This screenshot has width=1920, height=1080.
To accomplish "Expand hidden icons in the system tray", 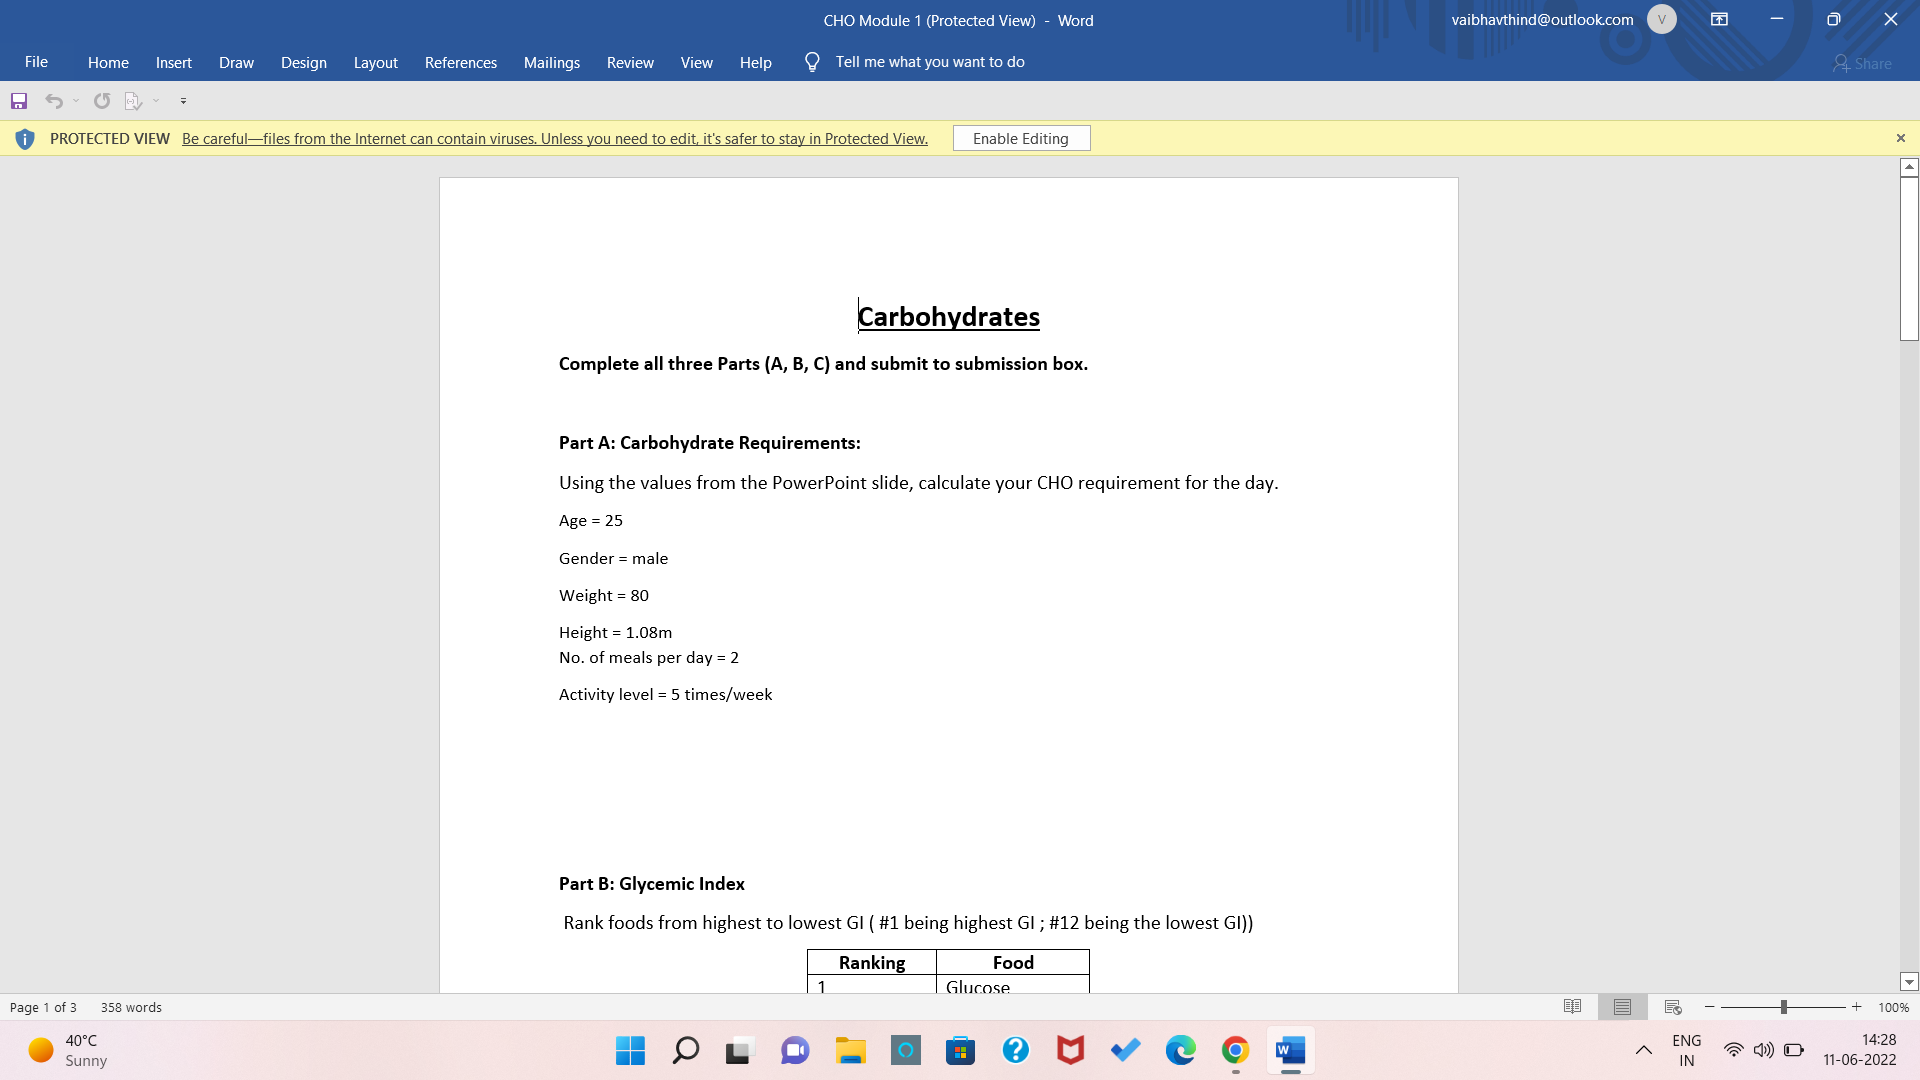I will (x=1643, y=1050).
